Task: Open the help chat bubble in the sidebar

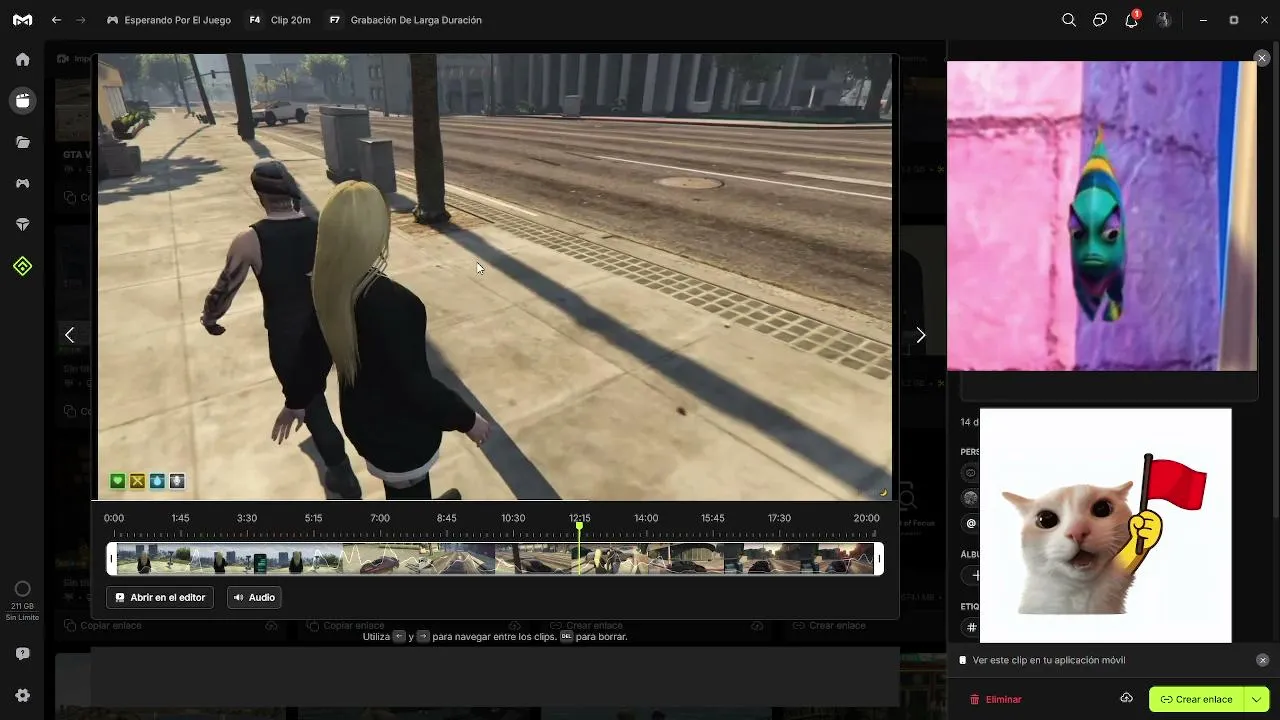Action: coord(22,654)
